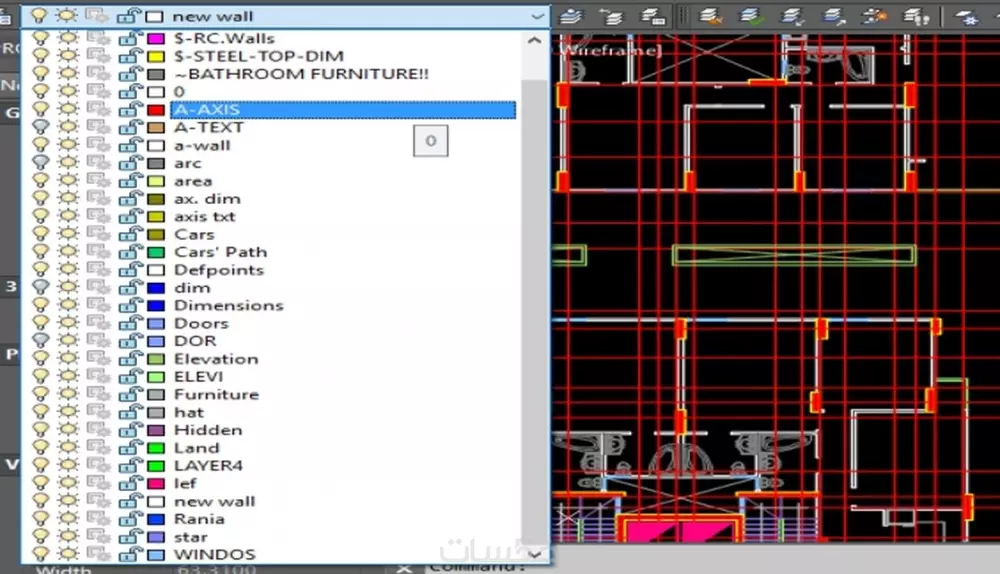Select the new wall layer in the list
This screenshot has height=574, width=1000.
(x=215, y=501)
